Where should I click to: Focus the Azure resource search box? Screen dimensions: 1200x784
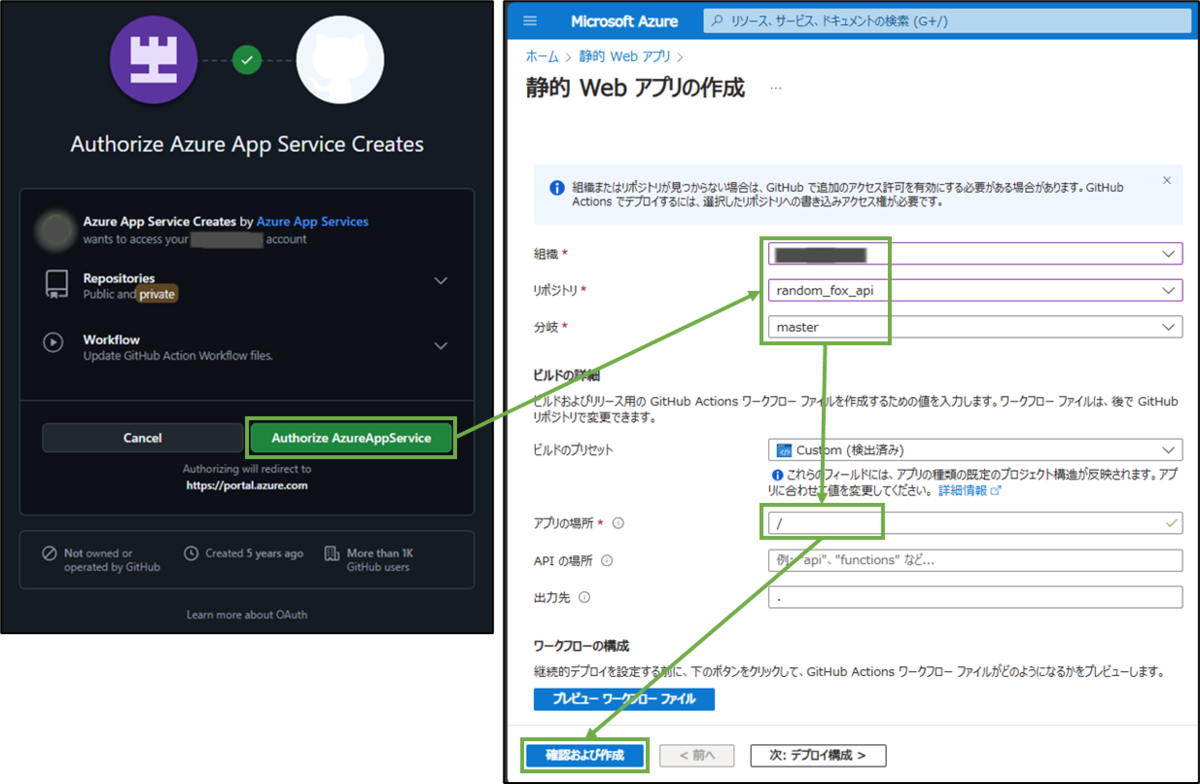945,21
